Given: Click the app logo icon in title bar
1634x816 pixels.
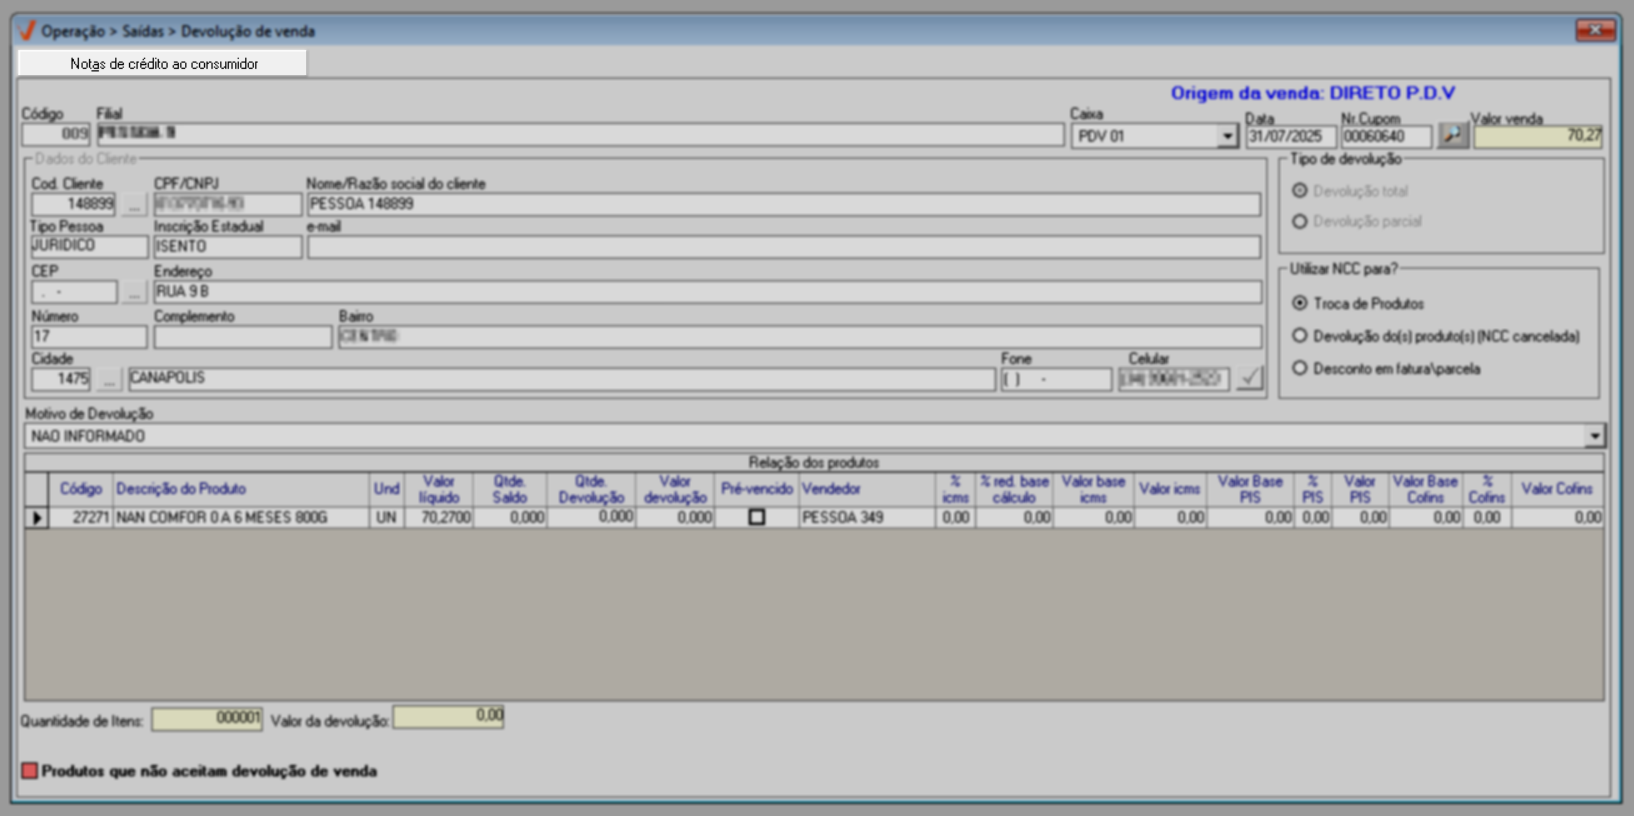Looking at the screenshot, I should coord(27,31).
